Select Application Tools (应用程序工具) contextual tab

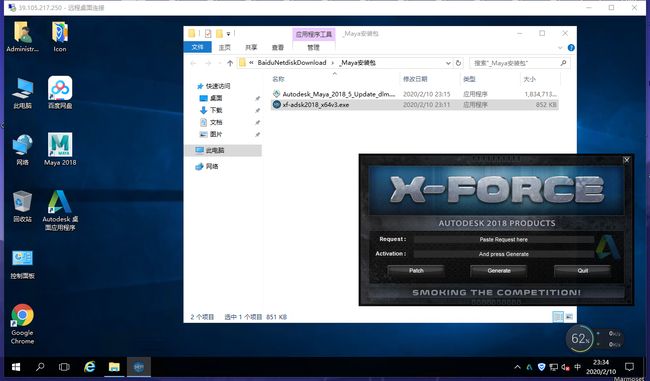pos(314,34)
